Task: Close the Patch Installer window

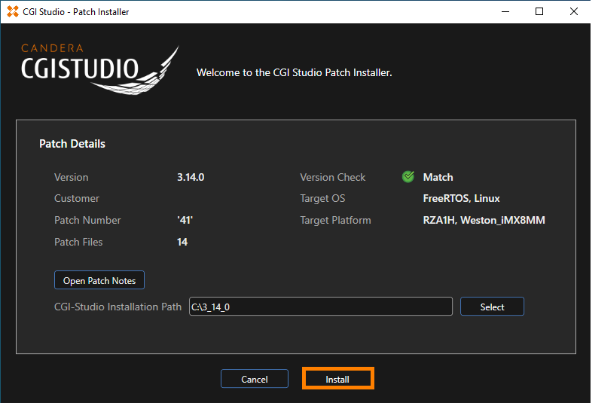Action: 574,12
